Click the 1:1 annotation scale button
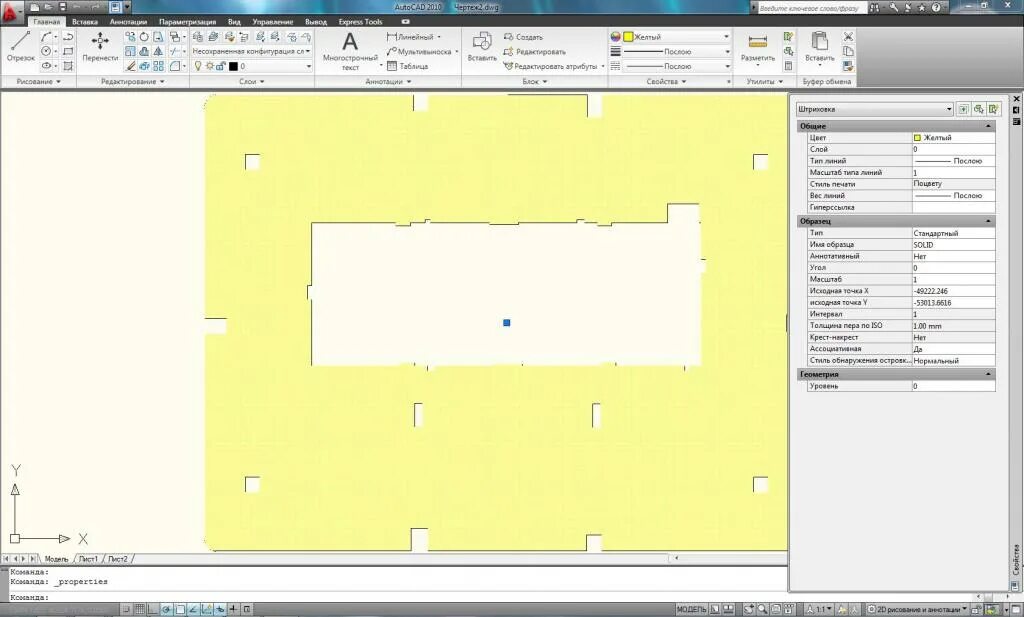Screen dimensions: 1024x617 pos(820,609)
